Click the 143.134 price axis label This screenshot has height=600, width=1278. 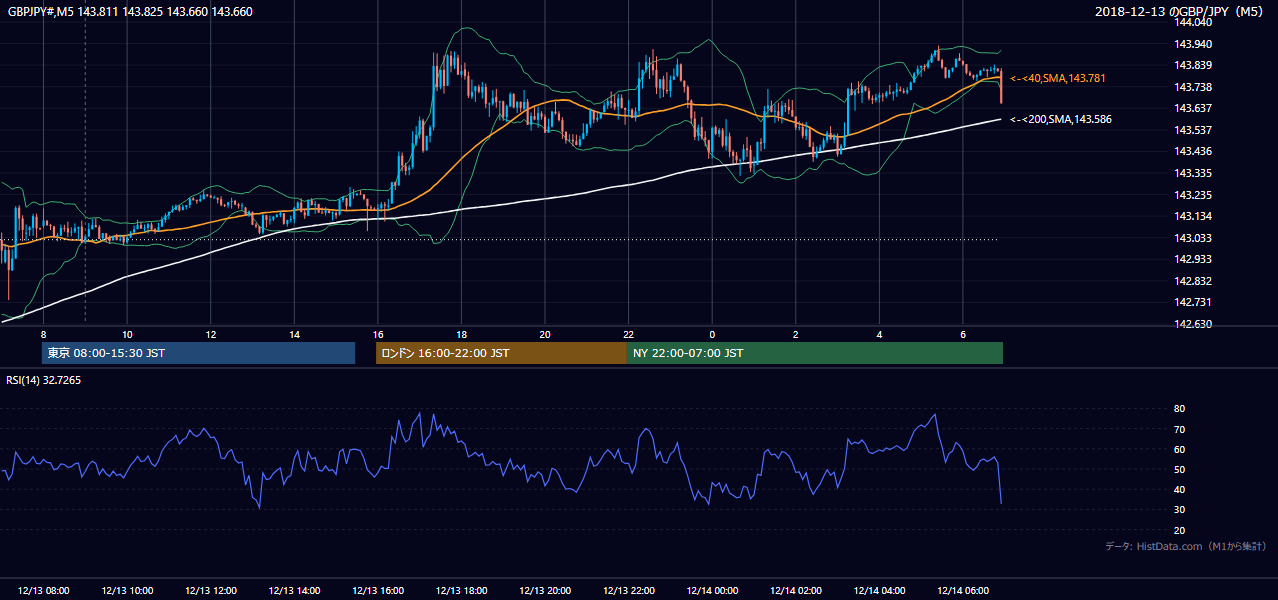point(1193,216)
